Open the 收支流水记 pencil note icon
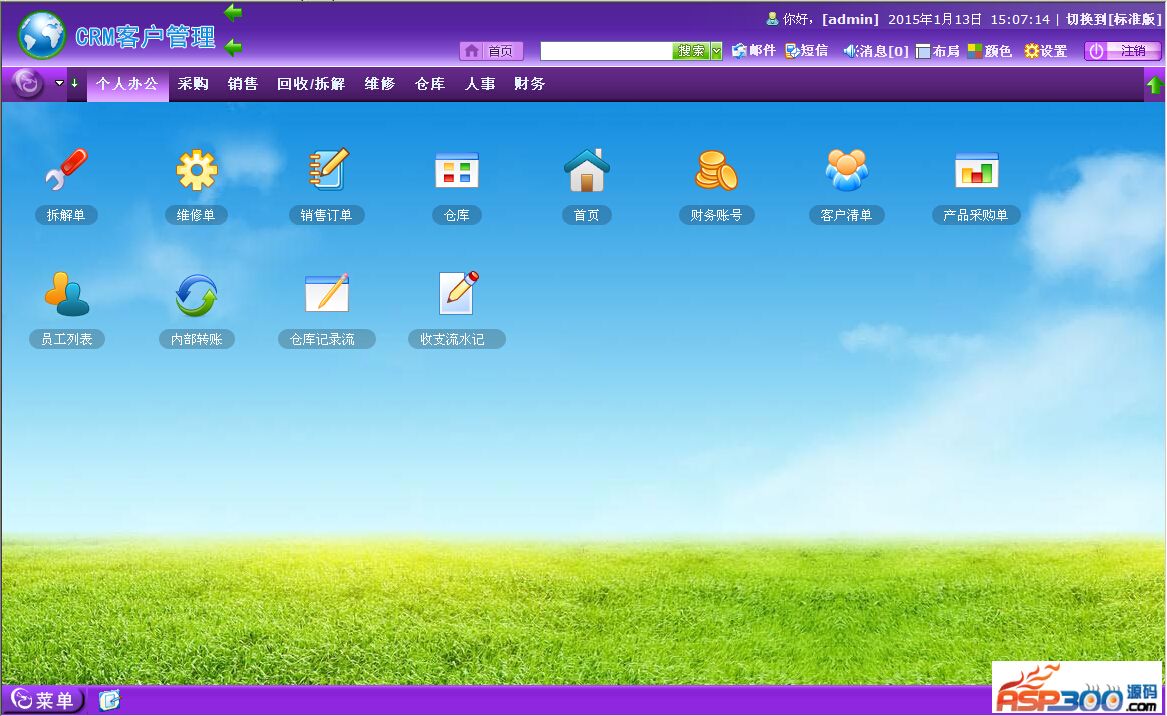The height and width of the screenshot is (716, 1167). (457, 295)
